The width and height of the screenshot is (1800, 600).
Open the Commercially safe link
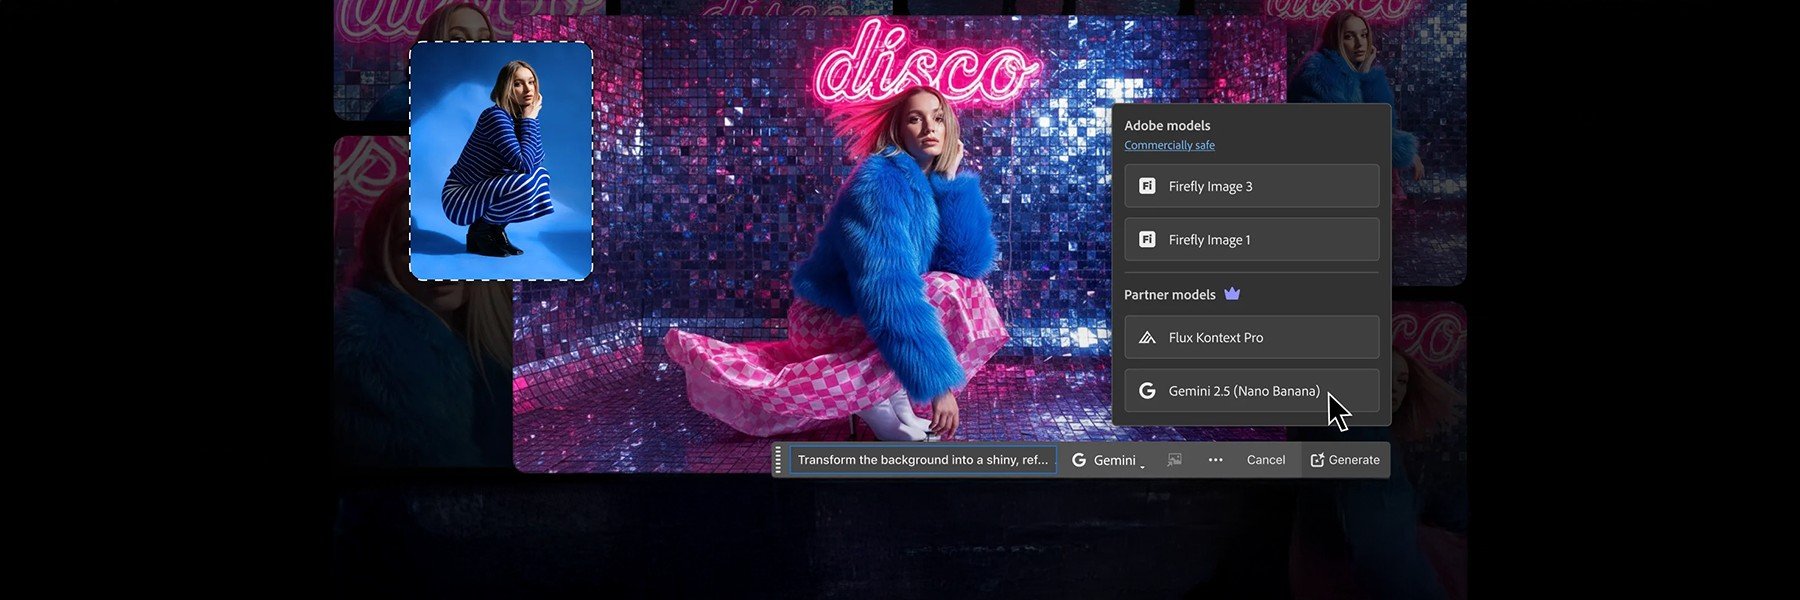pos(1169,145)
